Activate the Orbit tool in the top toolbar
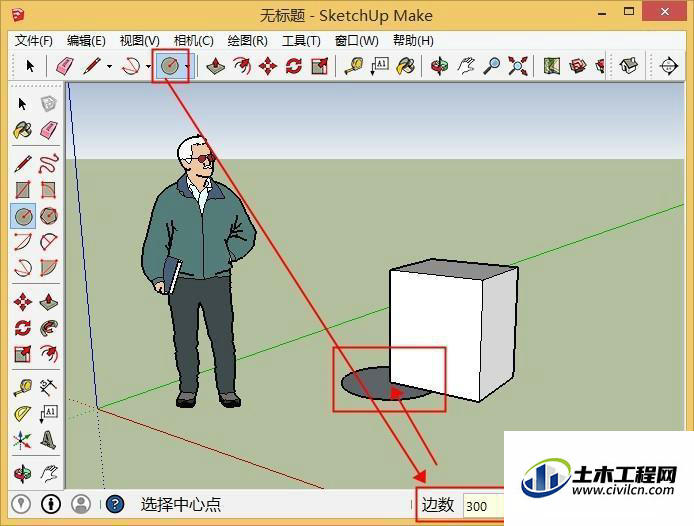The height and width of the screenshot is (526, 694). [440, 66]
